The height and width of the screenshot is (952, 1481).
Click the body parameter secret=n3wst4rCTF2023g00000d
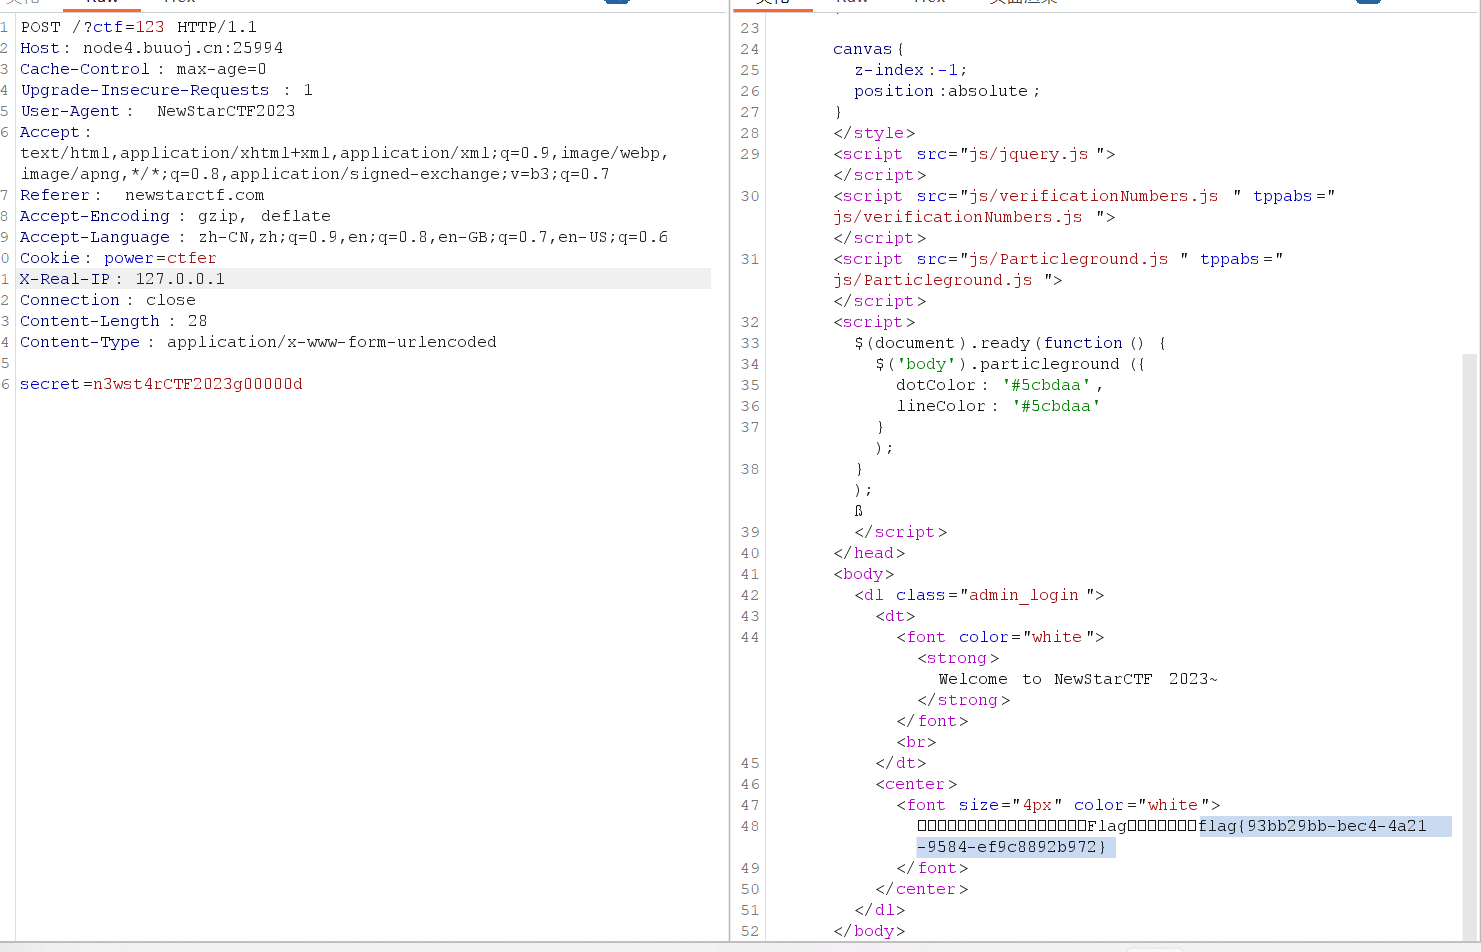click(x=161, y=384)
